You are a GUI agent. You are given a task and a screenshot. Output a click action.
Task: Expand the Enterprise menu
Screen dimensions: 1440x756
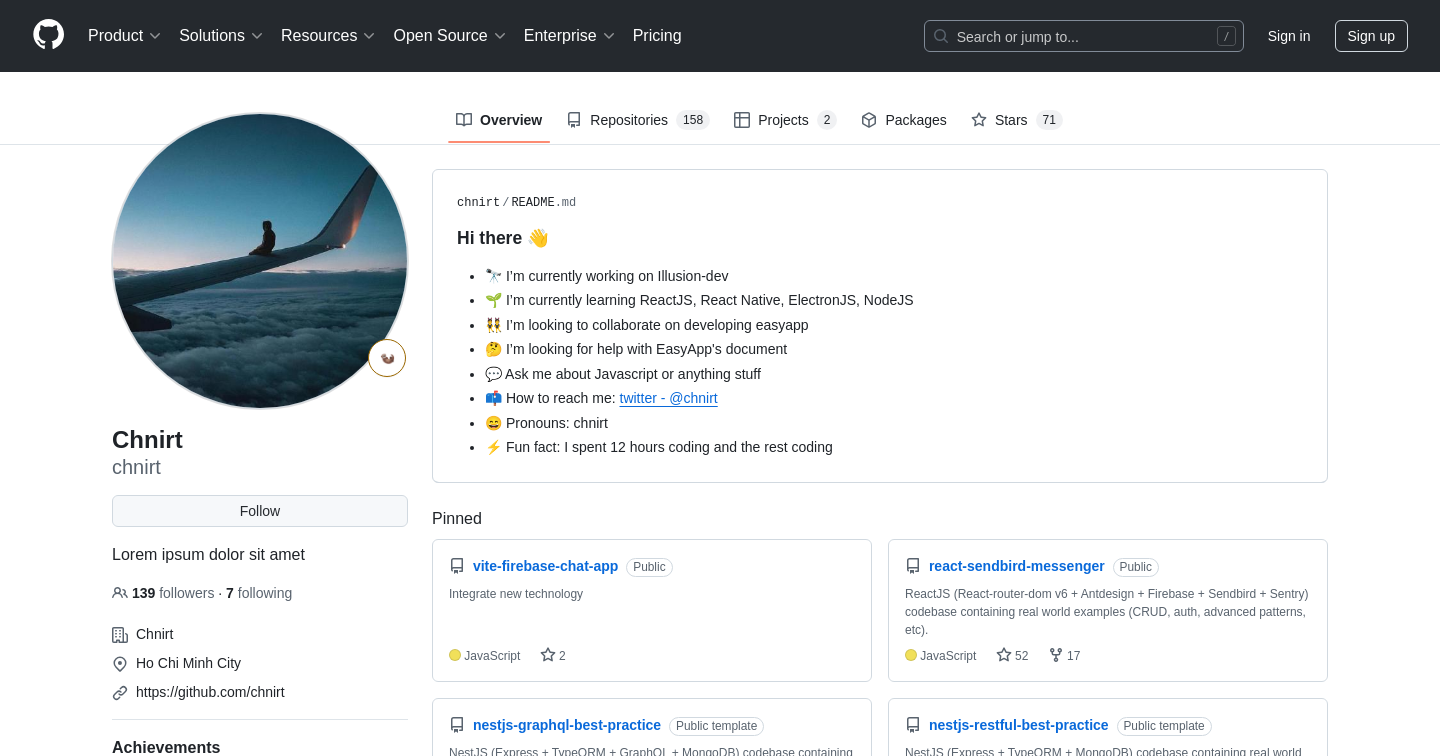coord(569,36)
